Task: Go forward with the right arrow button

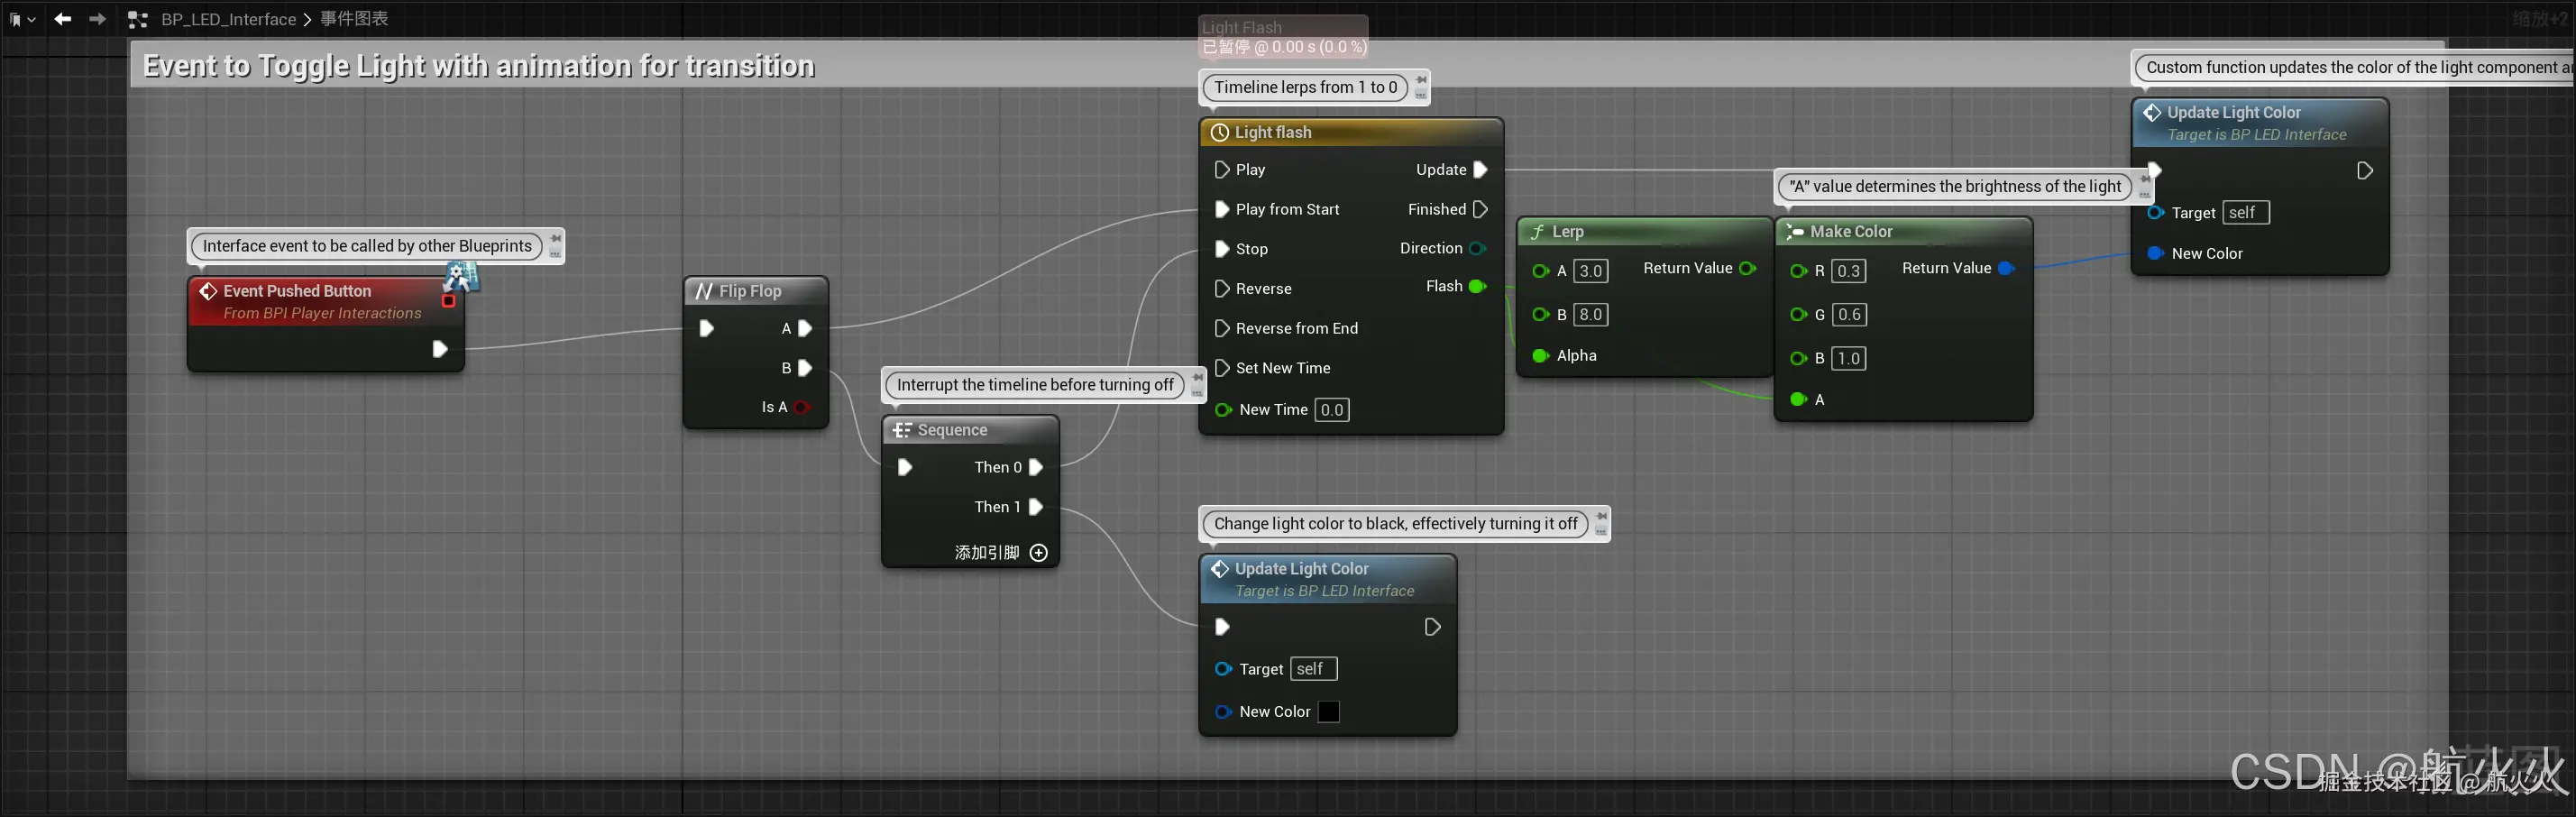Action: (97, 19)
